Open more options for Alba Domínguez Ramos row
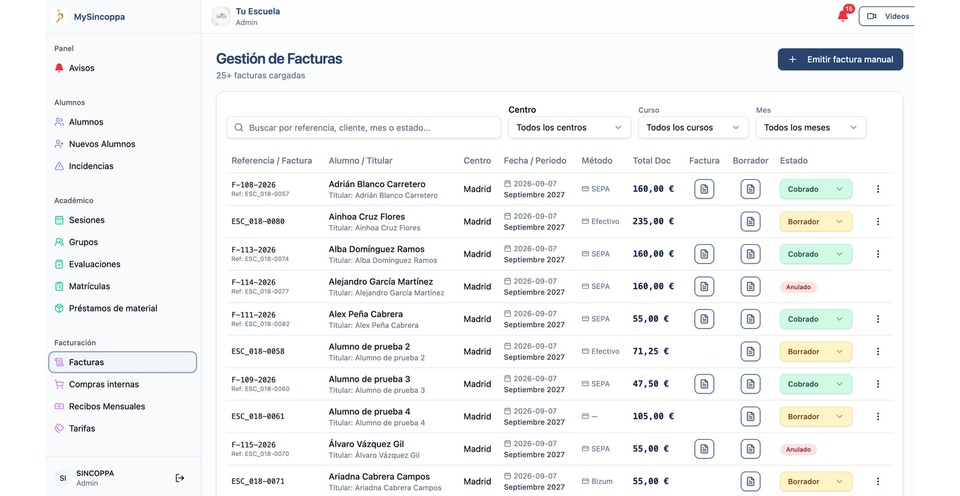The height and width of the screenshot is (496, 960). pos(878,254)
